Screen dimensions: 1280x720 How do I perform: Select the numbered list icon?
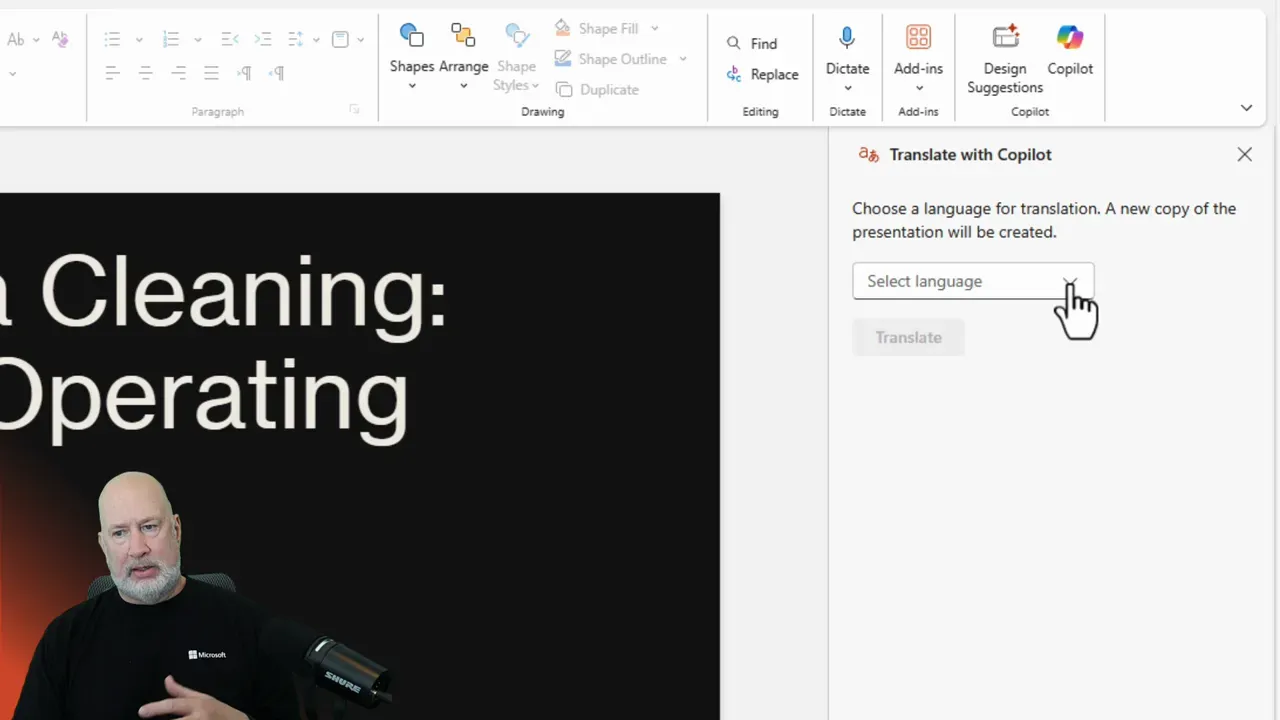point(172,39)
